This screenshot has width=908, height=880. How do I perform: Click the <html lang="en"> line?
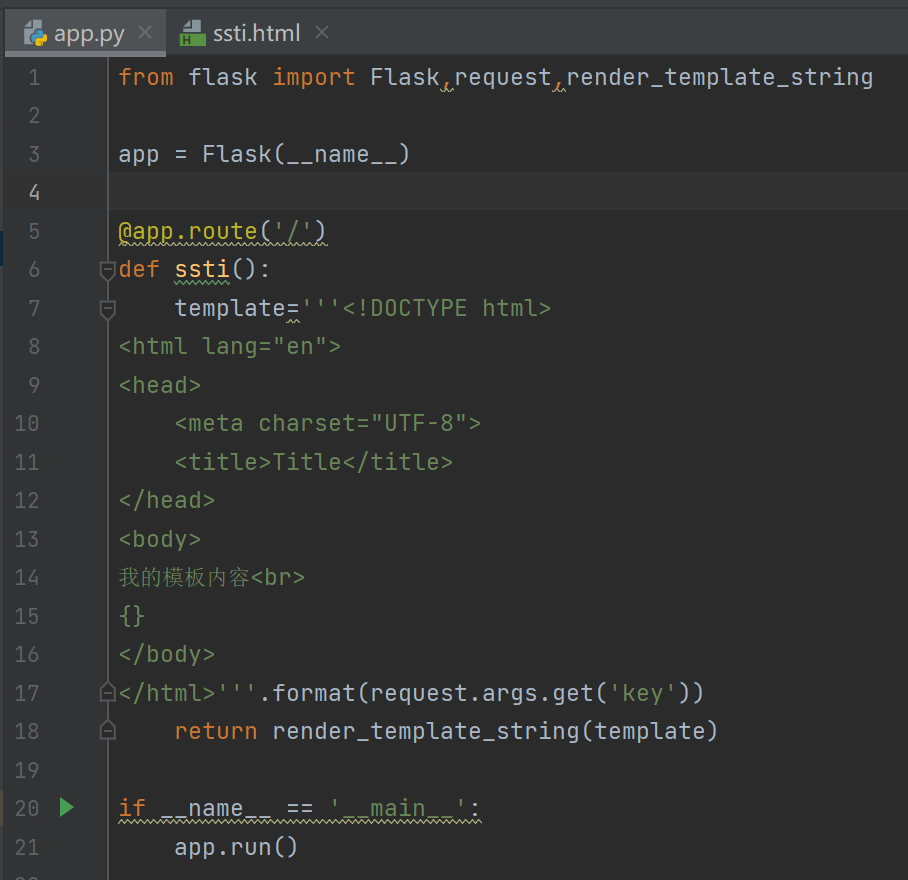pos(230,347)
